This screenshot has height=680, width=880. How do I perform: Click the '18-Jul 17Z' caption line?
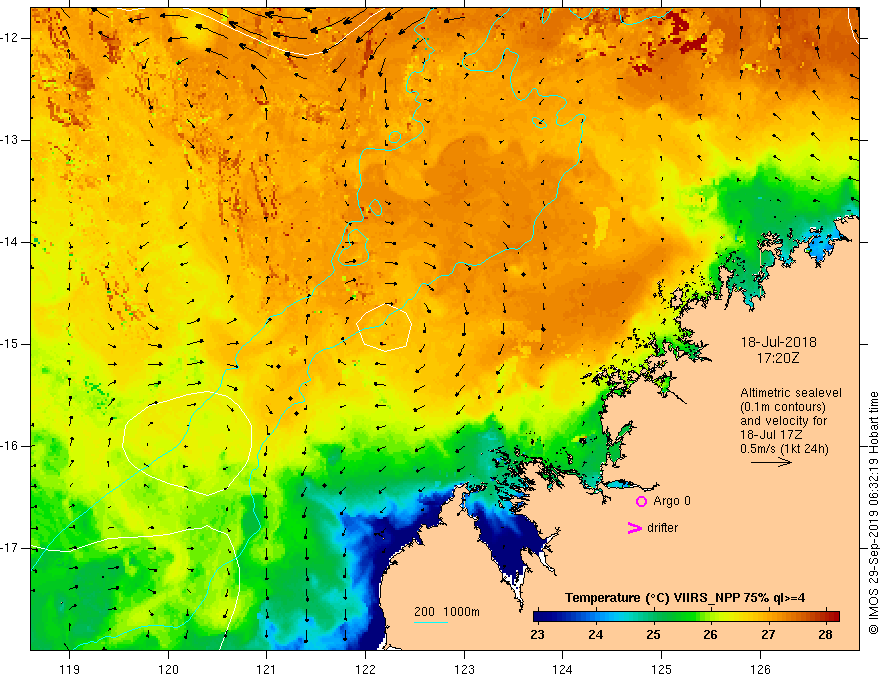tap(771, 435)
